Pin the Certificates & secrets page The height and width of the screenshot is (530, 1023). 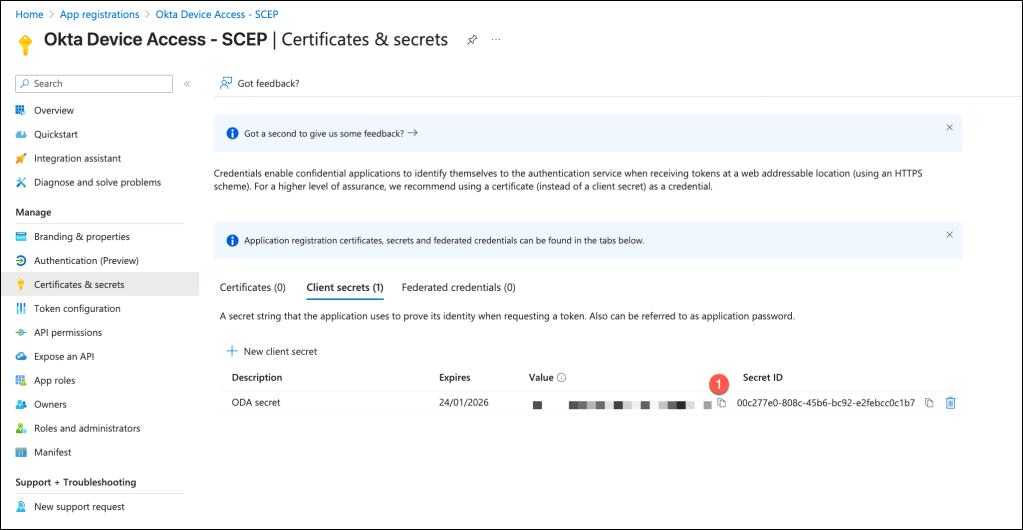pos(472,40)
